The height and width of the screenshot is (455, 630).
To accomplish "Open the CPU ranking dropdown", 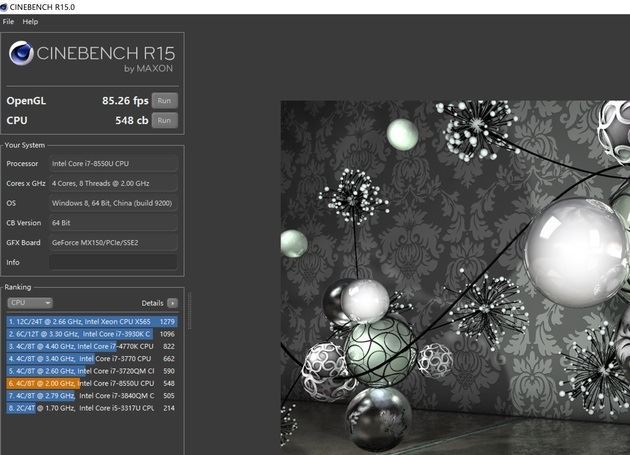I will (30, 303).
